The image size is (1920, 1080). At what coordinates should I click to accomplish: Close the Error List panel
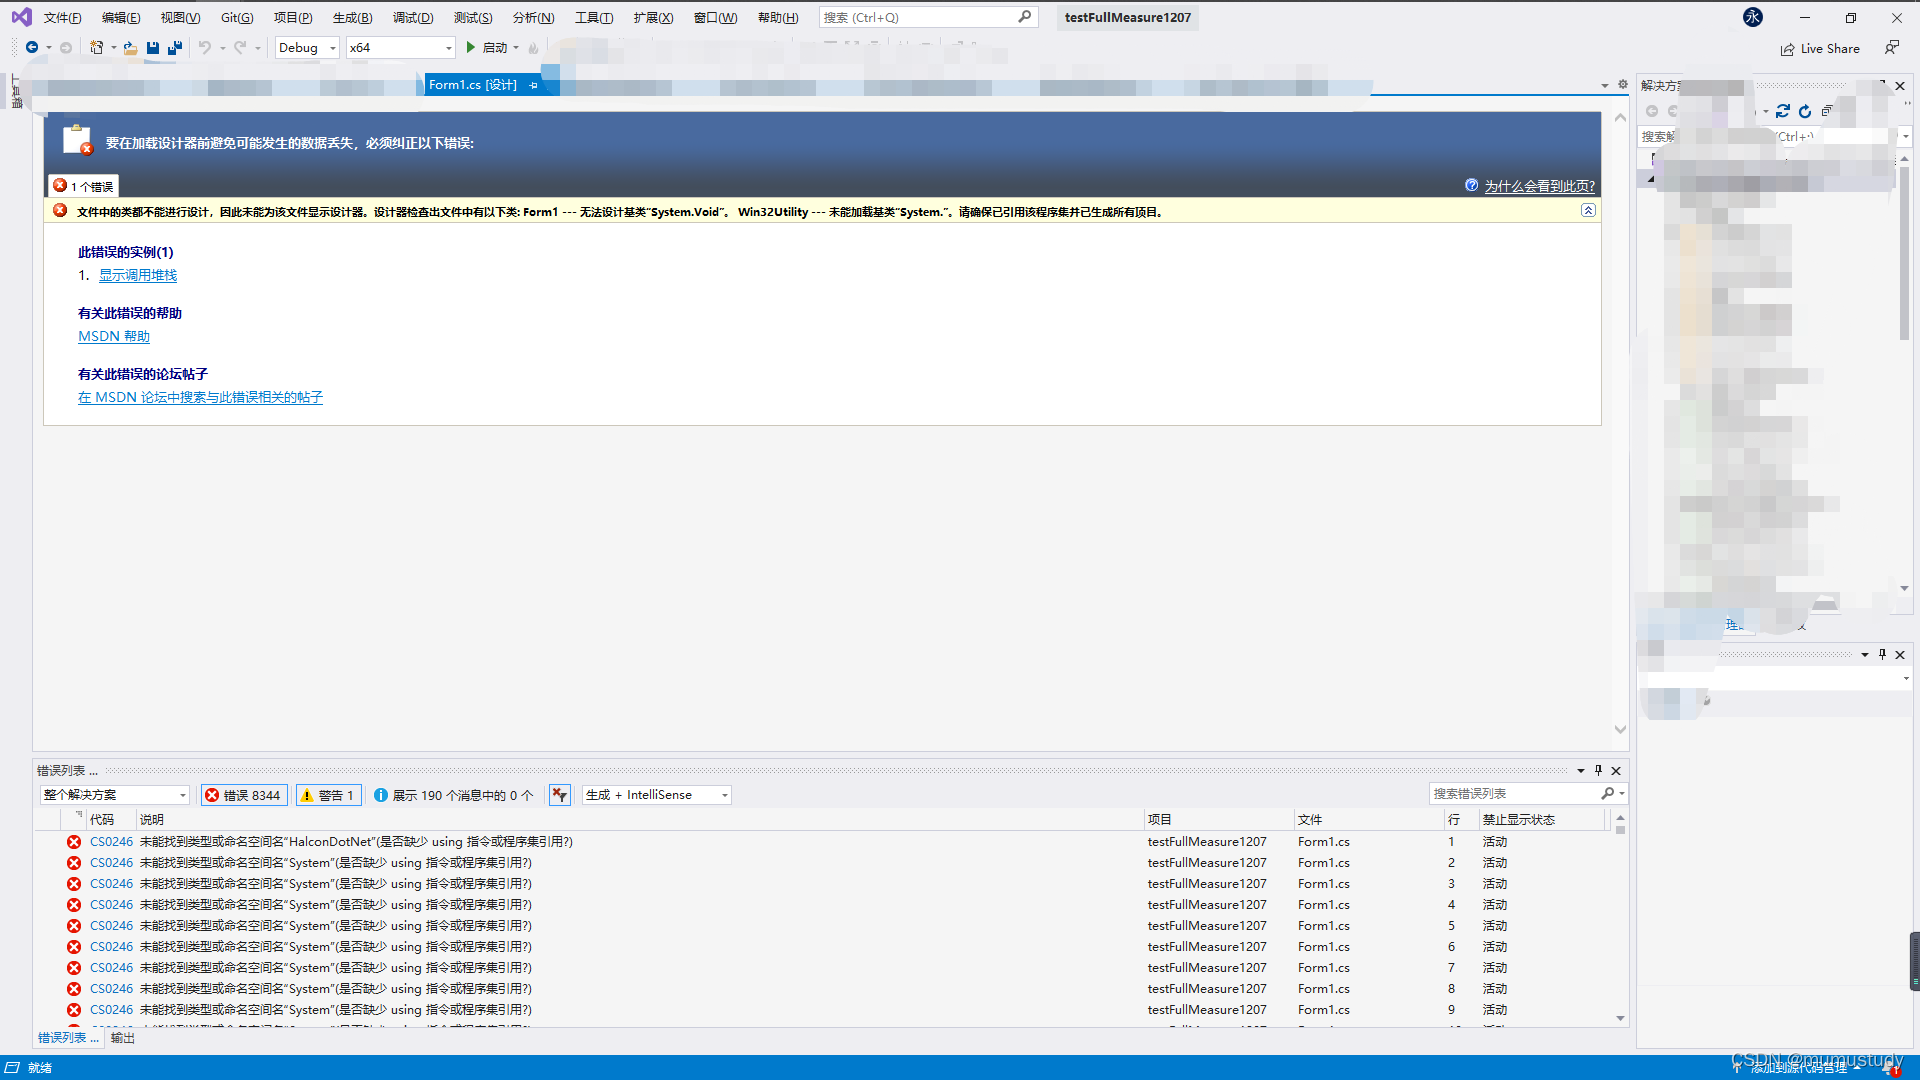click(x=1616, y=771)
